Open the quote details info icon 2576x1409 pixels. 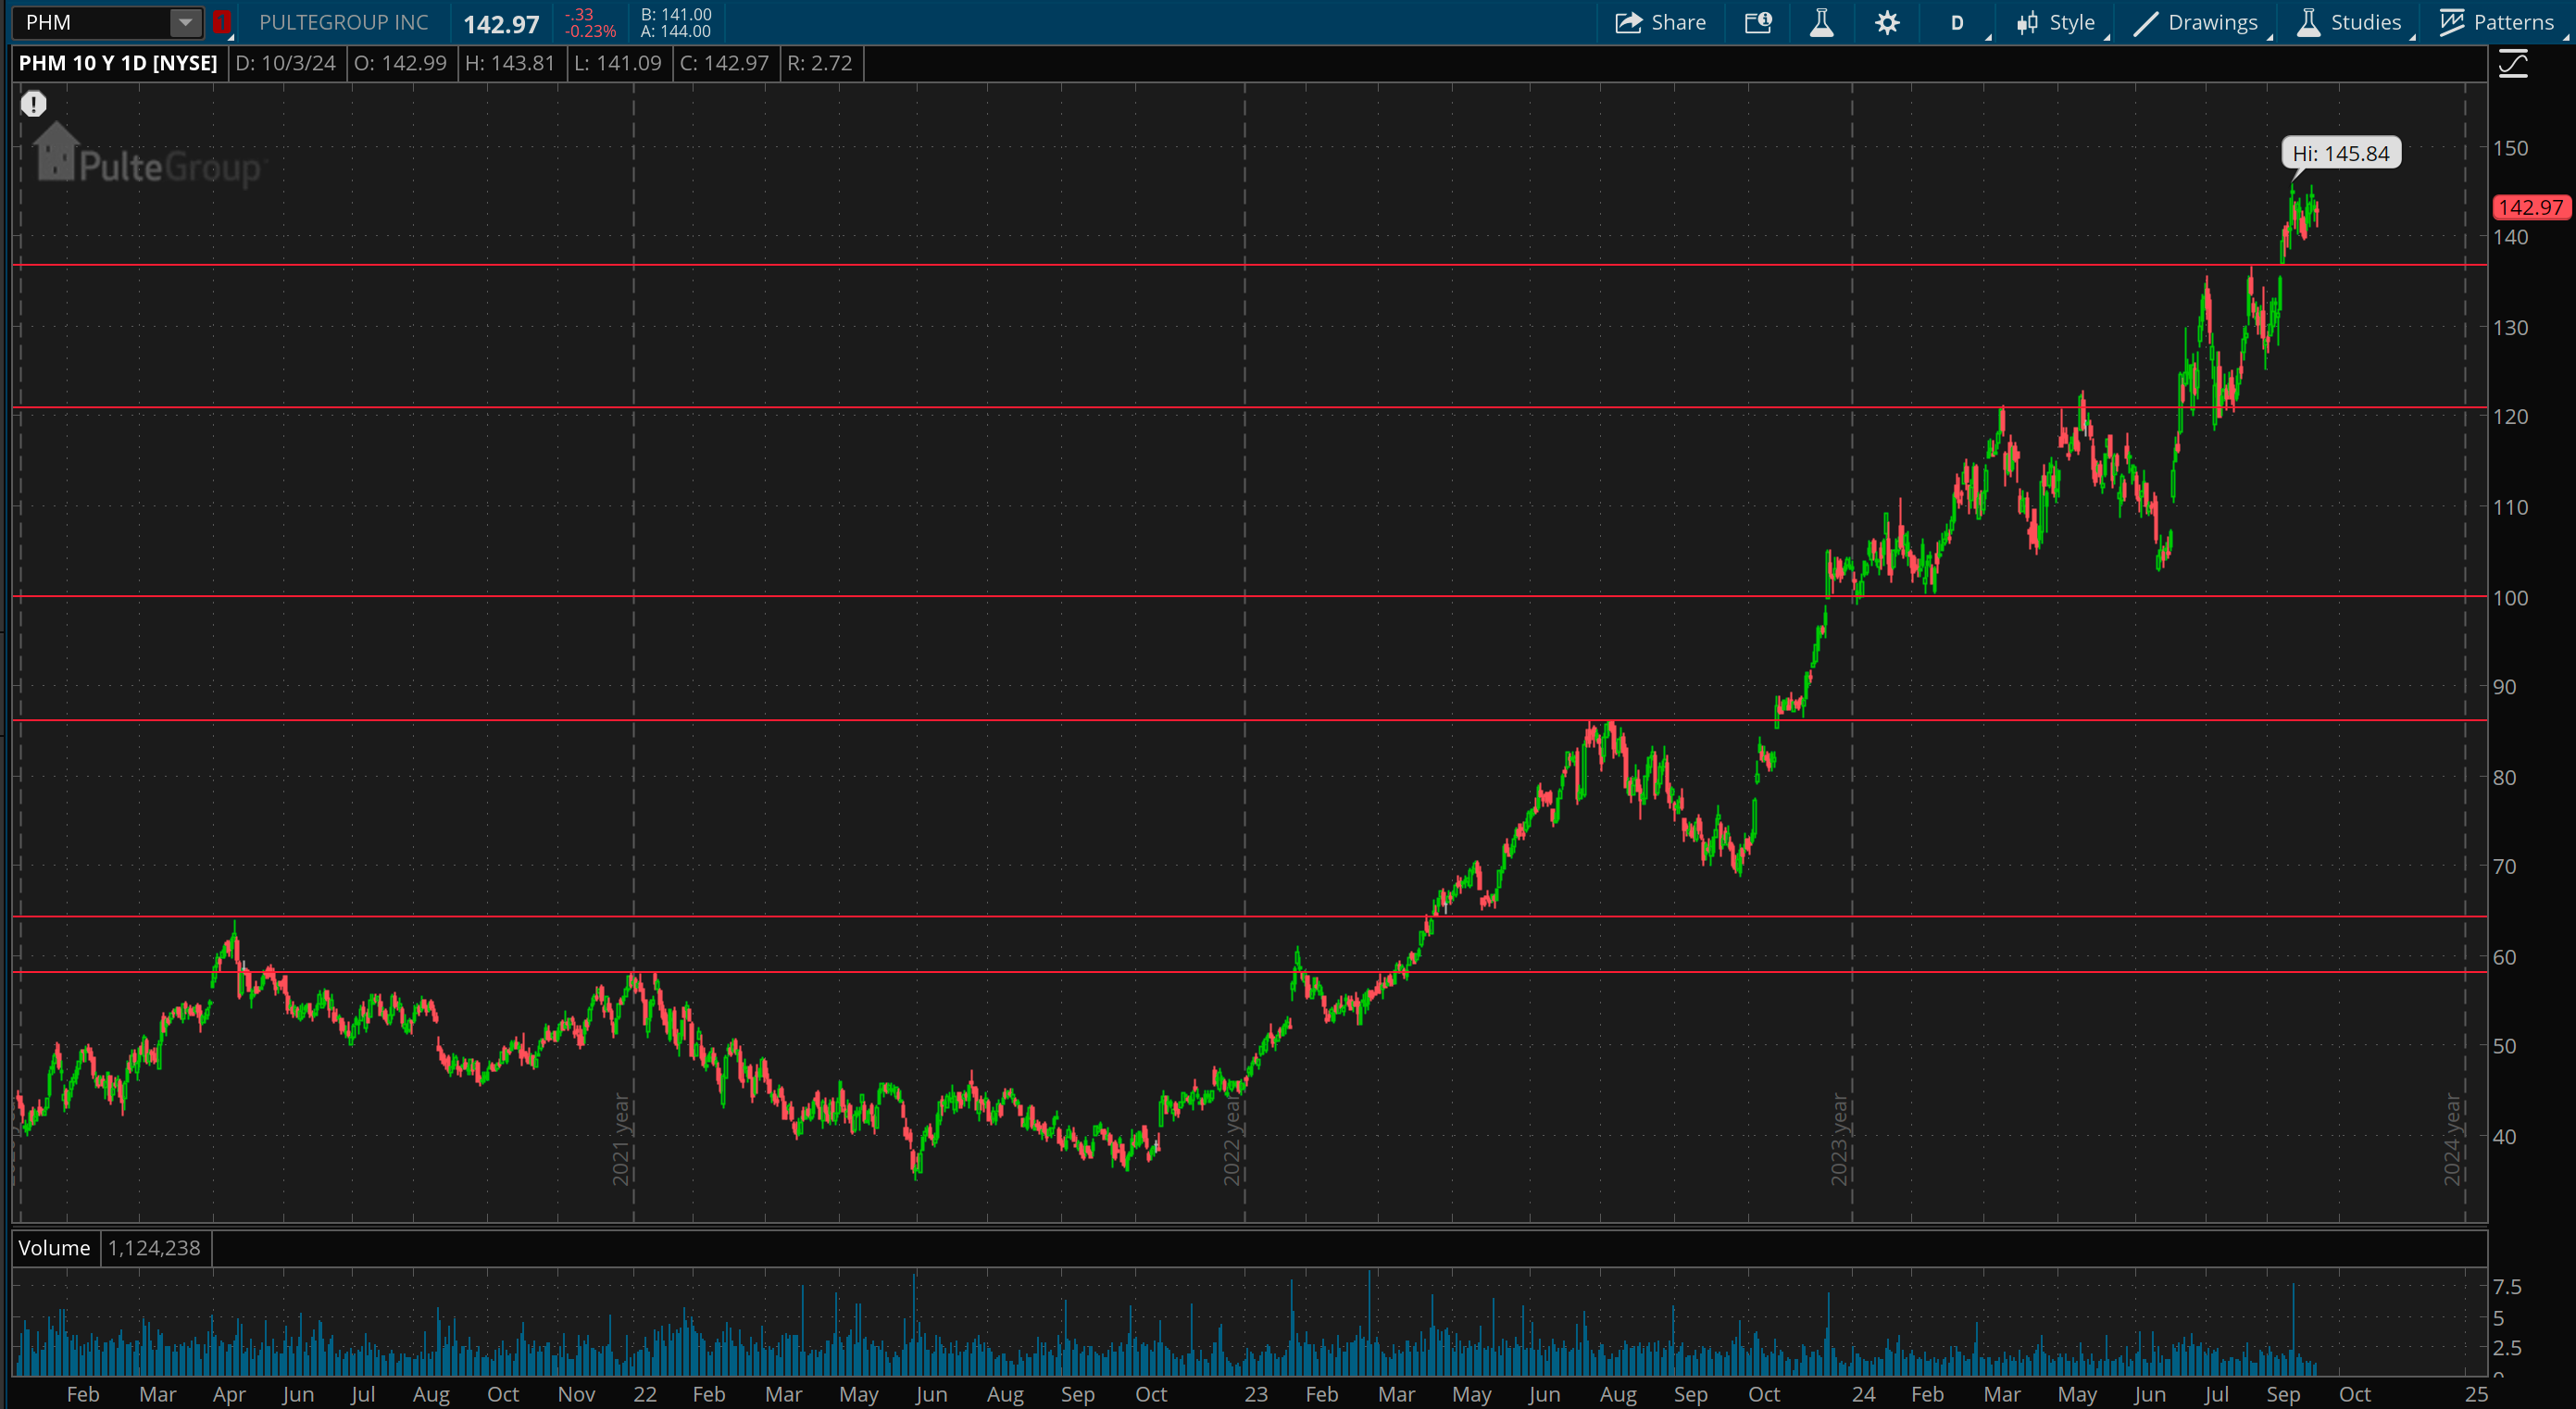coord(1758,22)
